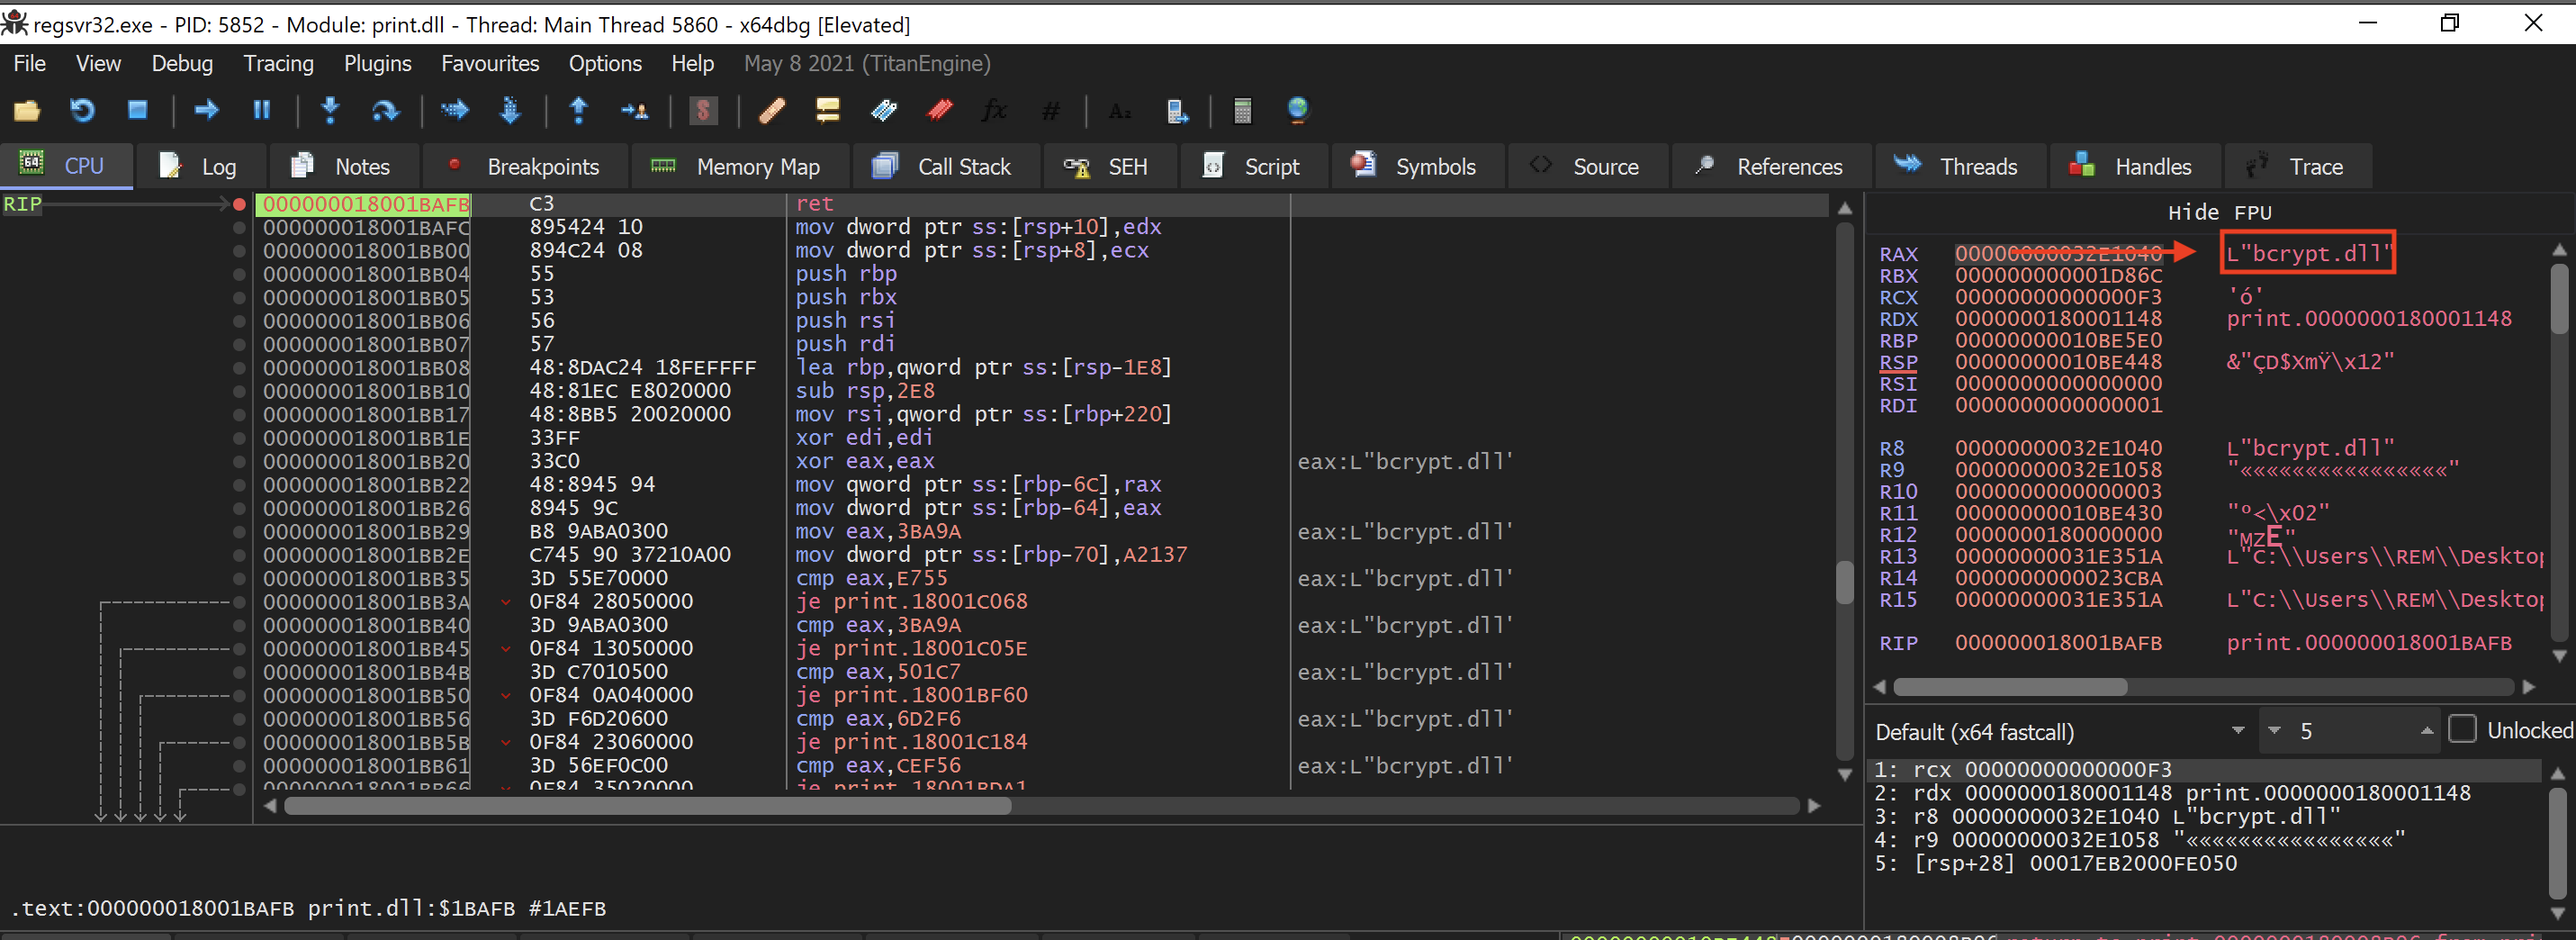
Task: Click the Run arrow icon
Action: point(206,110)
